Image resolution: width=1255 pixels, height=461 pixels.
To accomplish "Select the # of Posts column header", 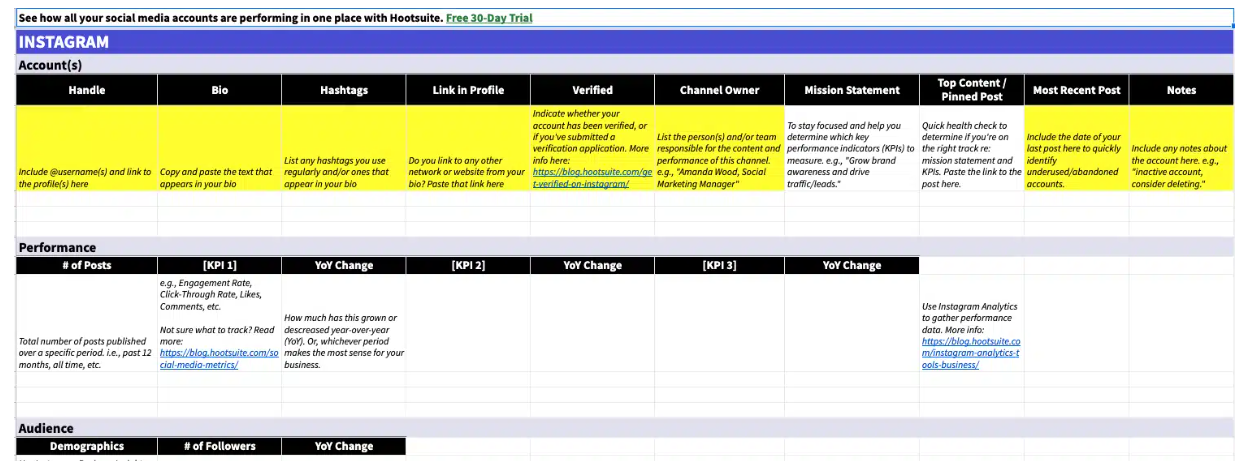I will tap(87, 265).
